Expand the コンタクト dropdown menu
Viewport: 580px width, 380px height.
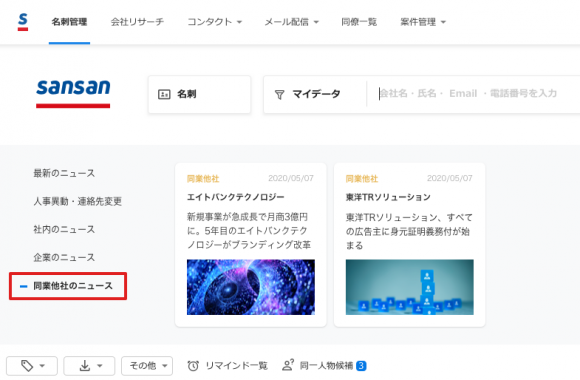coord(215,22)
